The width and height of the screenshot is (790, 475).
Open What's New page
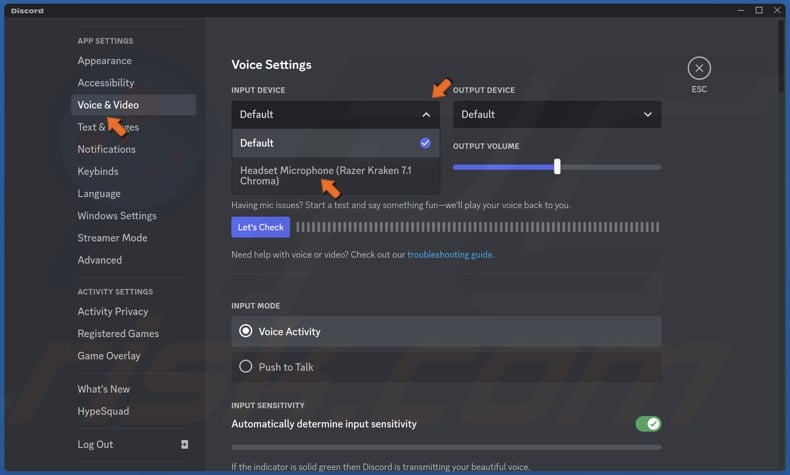tap(103, 389)
